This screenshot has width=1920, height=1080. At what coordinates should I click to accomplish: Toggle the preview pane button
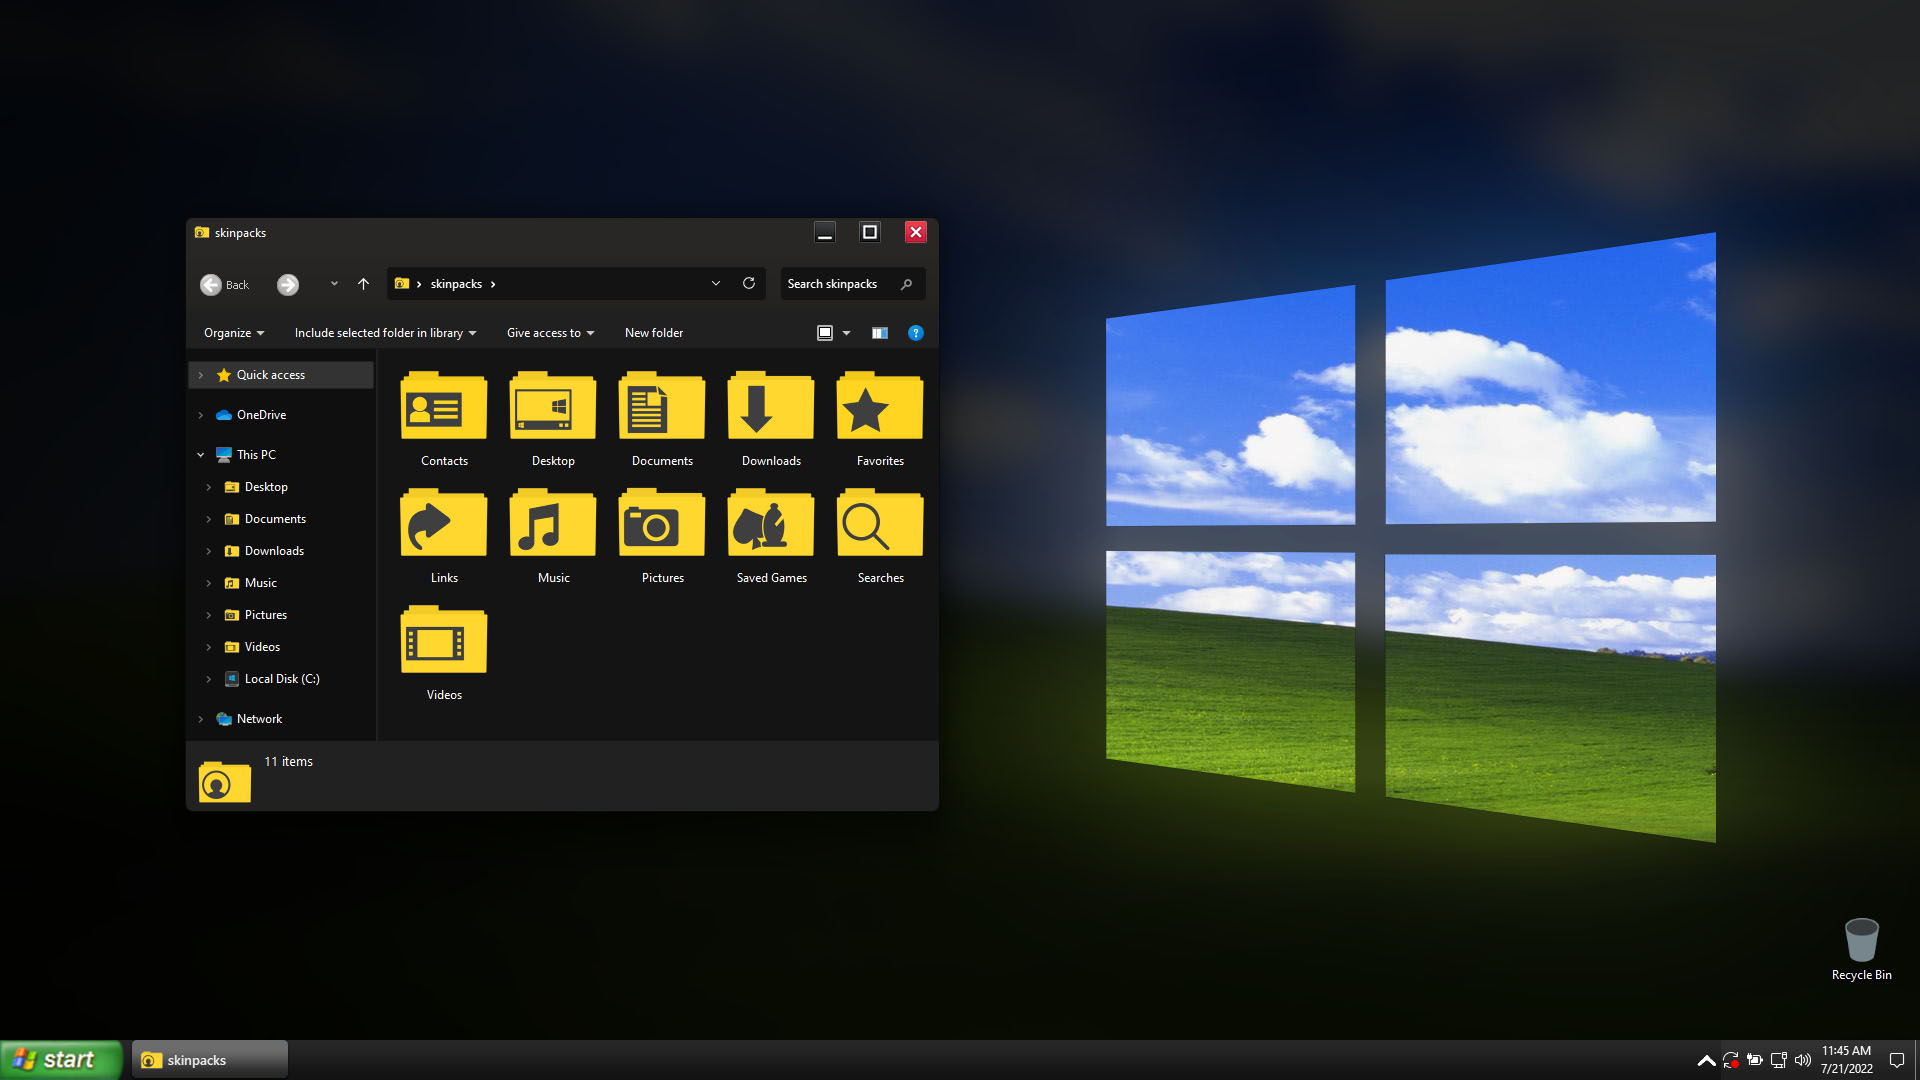pos(879,333)
